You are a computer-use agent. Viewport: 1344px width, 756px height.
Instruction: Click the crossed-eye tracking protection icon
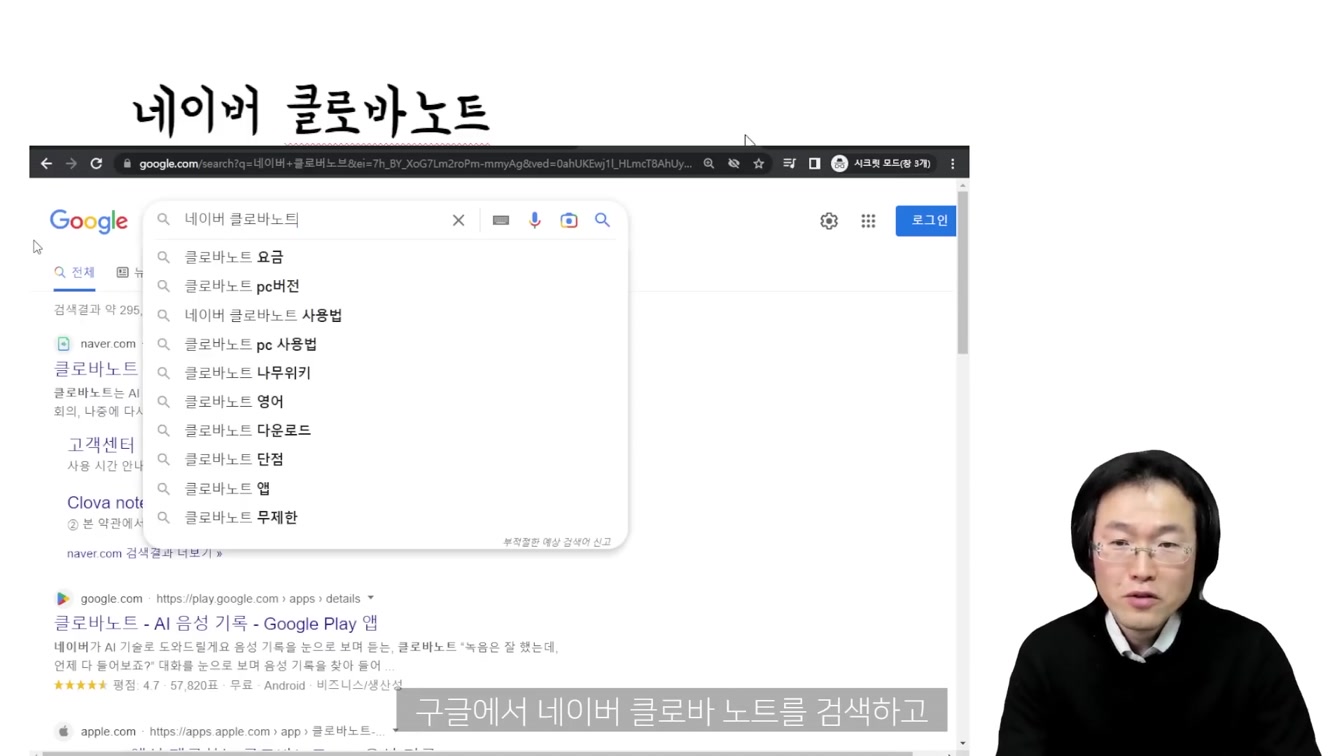click(x=734, y=163)
